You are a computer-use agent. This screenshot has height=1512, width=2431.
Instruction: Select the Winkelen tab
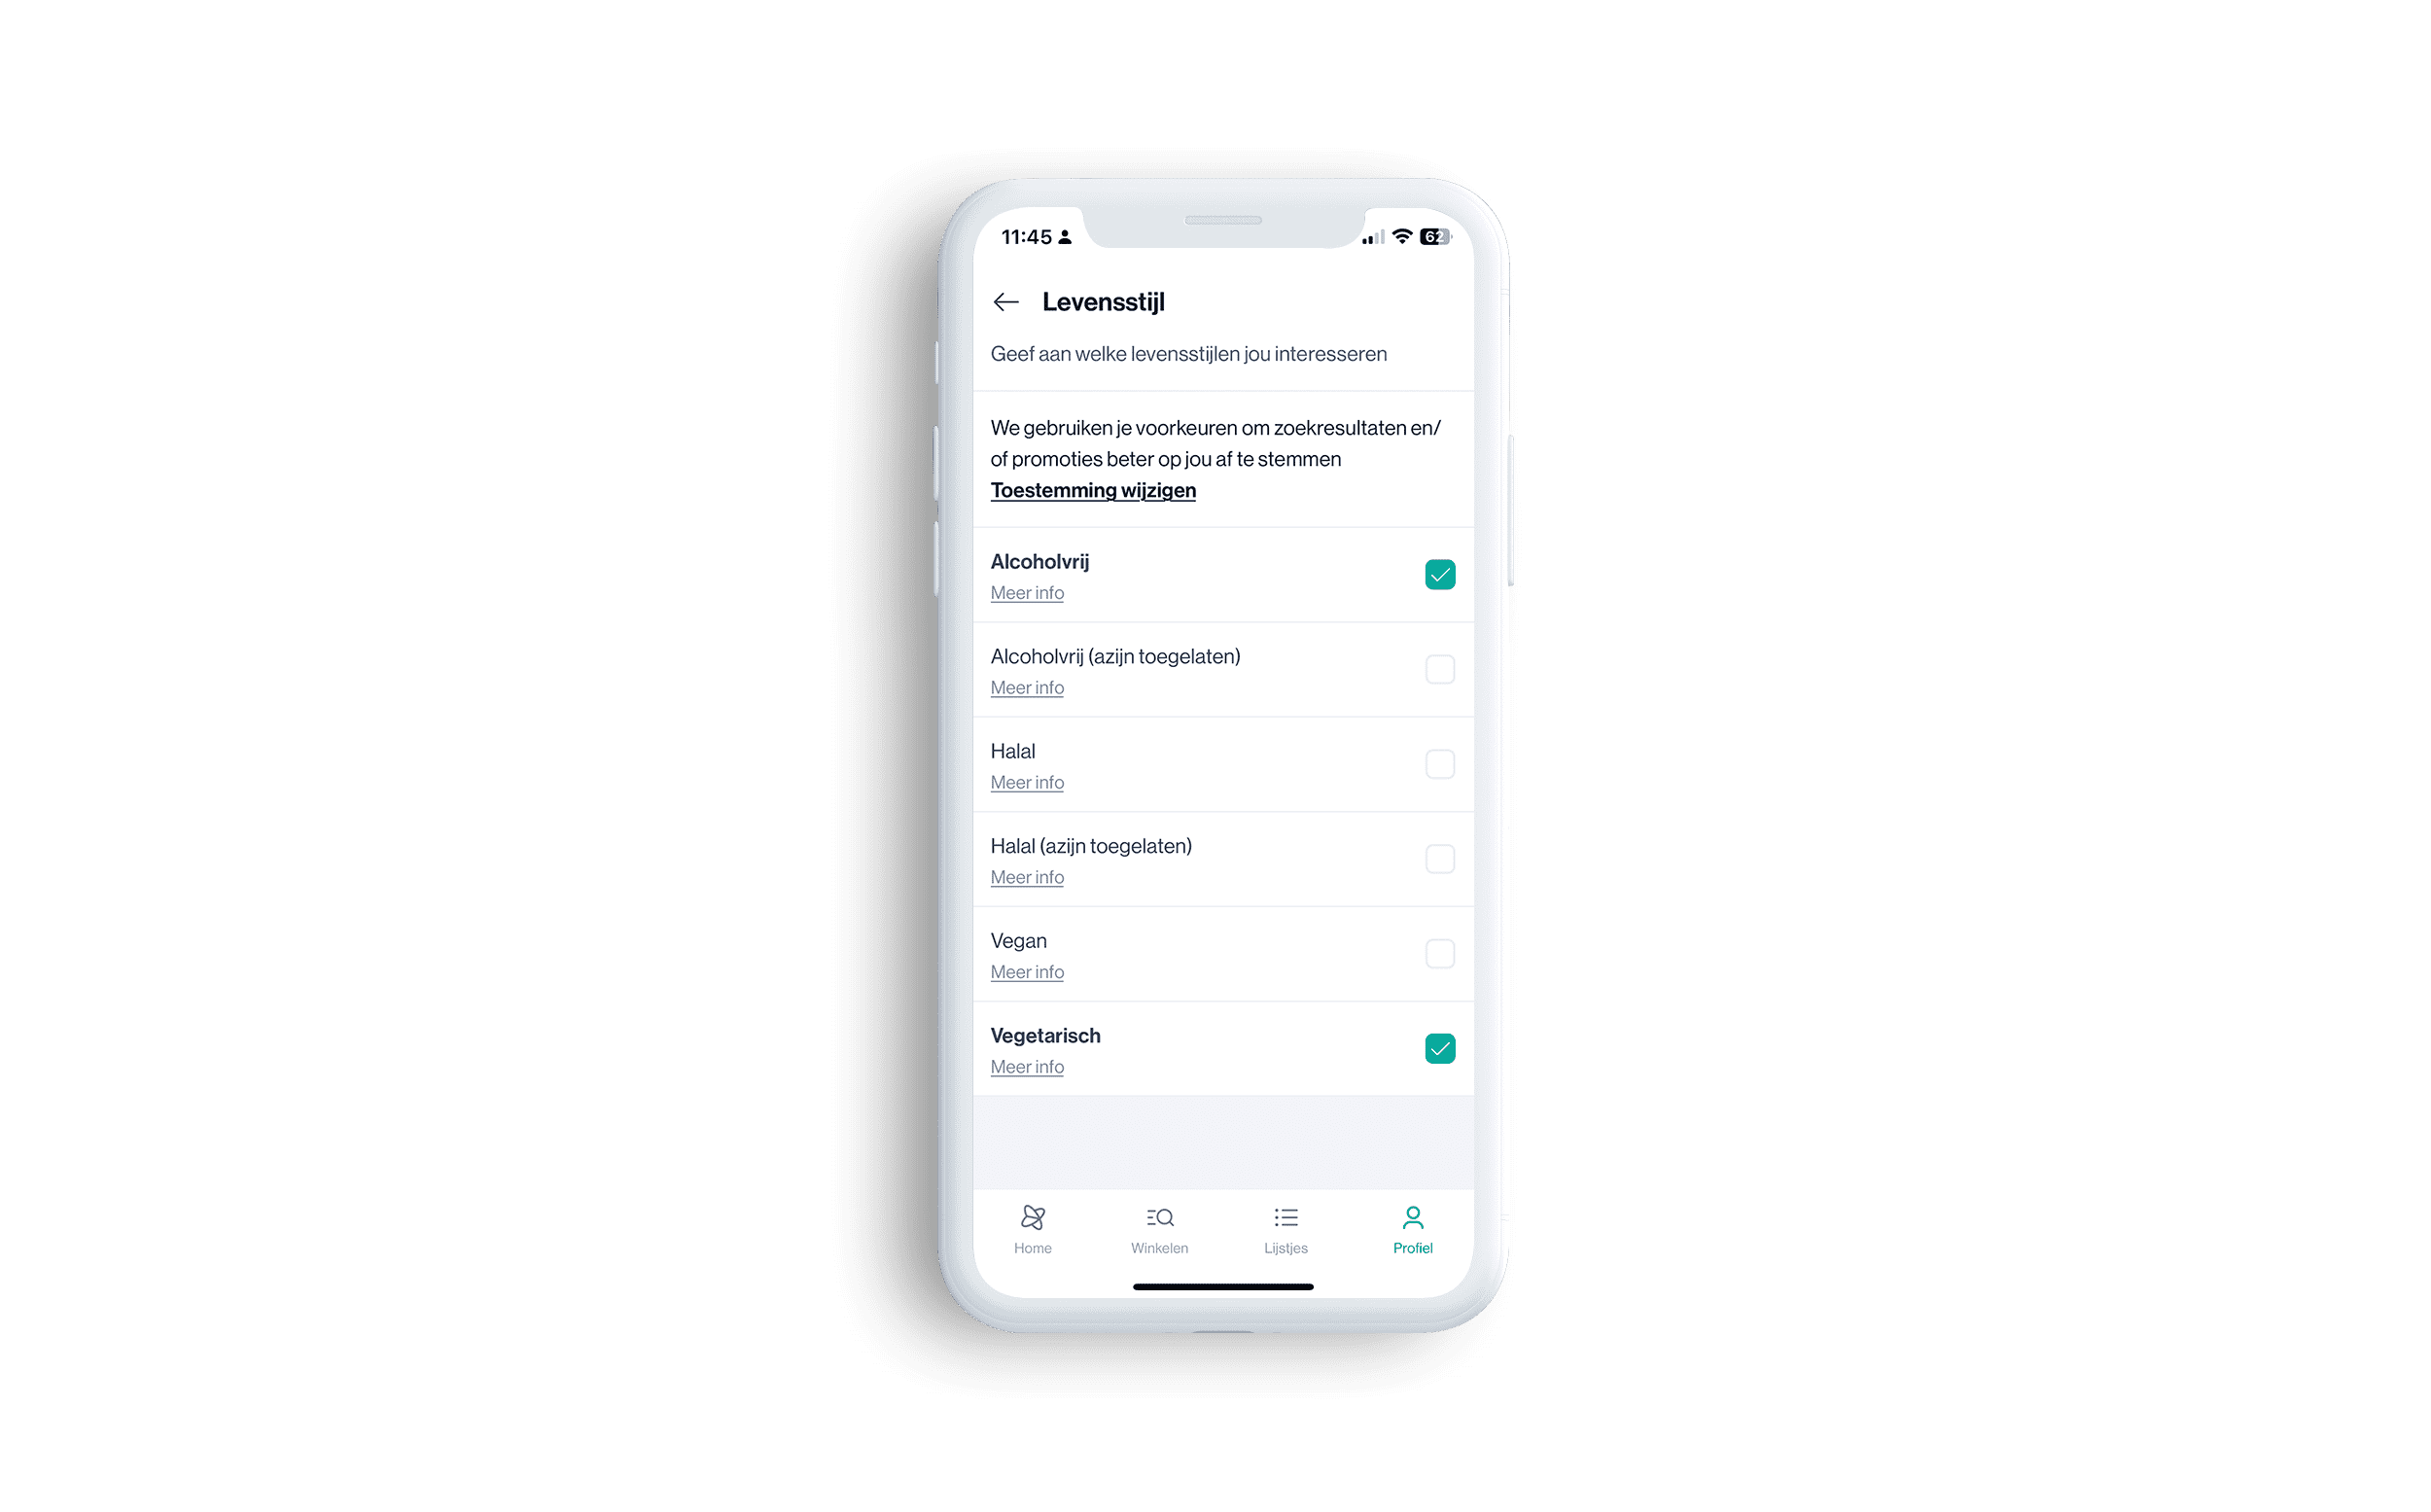coord(1158,1228)
